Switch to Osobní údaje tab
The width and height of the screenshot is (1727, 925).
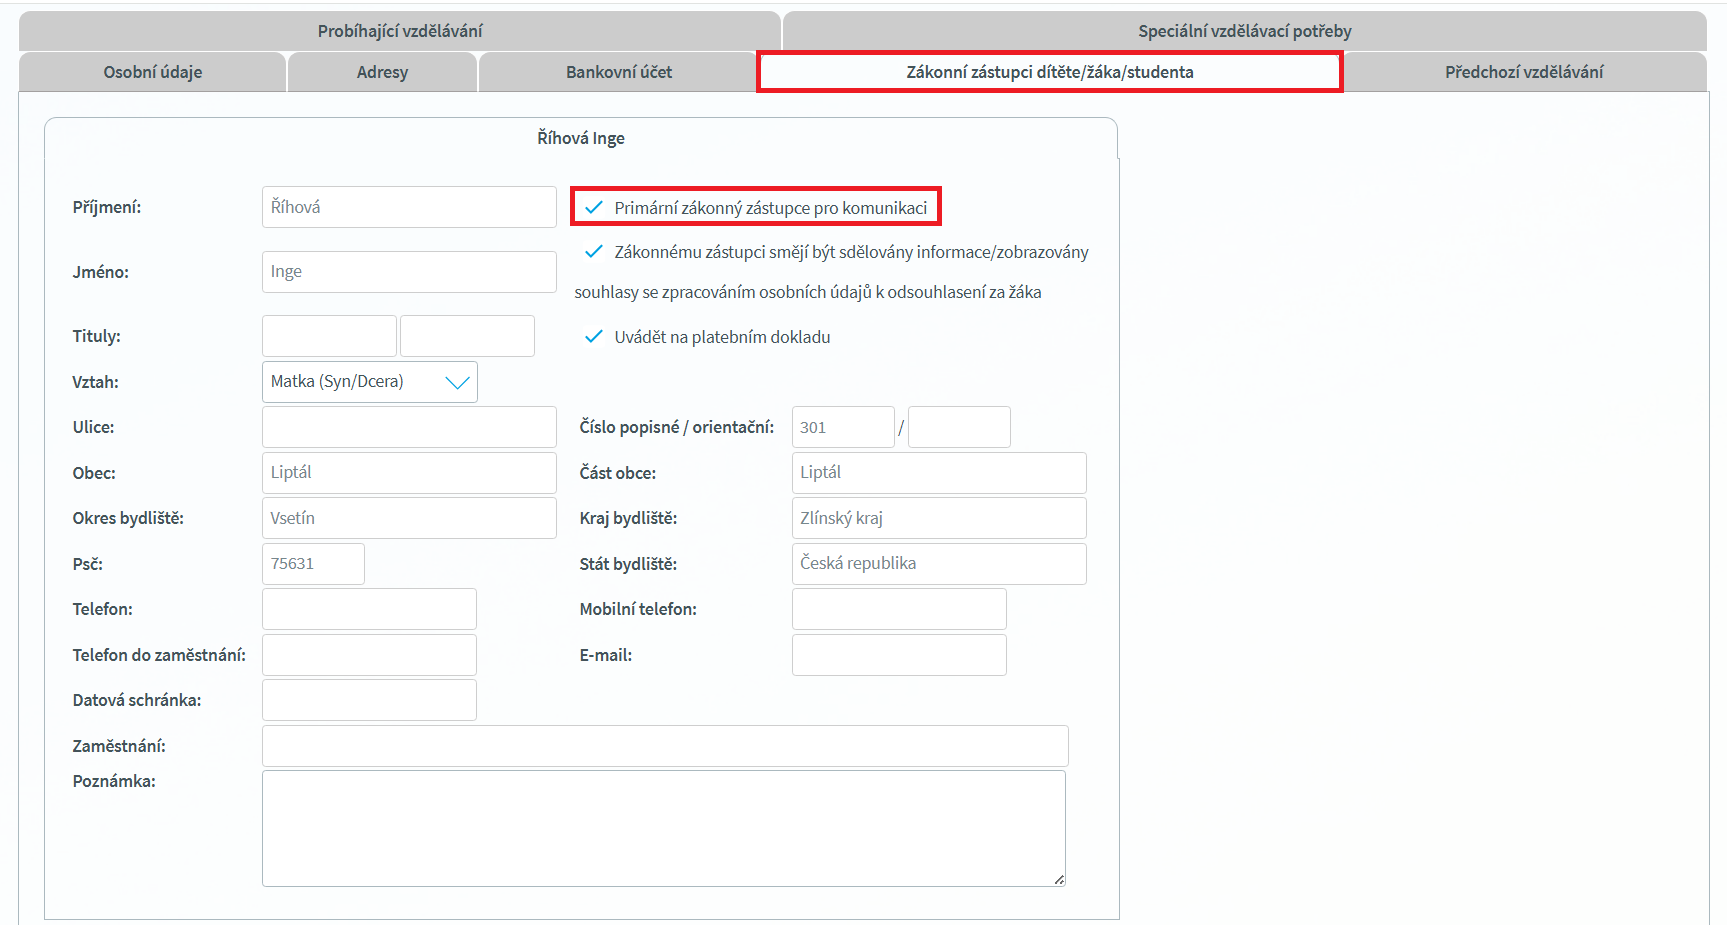[153, 72]
